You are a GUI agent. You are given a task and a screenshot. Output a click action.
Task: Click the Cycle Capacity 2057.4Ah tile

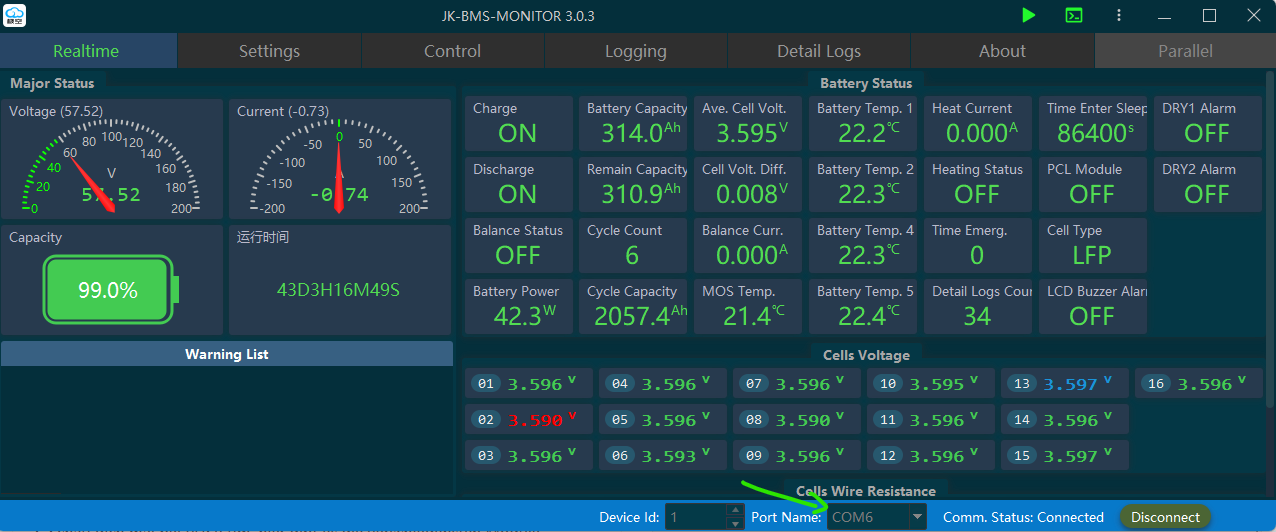[634, 306]
